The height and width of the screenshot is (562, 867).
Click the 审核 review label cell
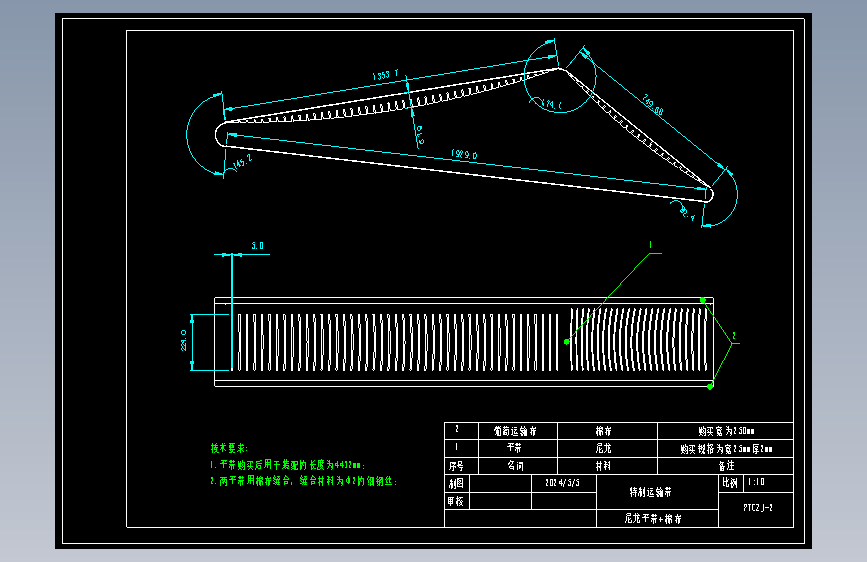pos(456,501)
